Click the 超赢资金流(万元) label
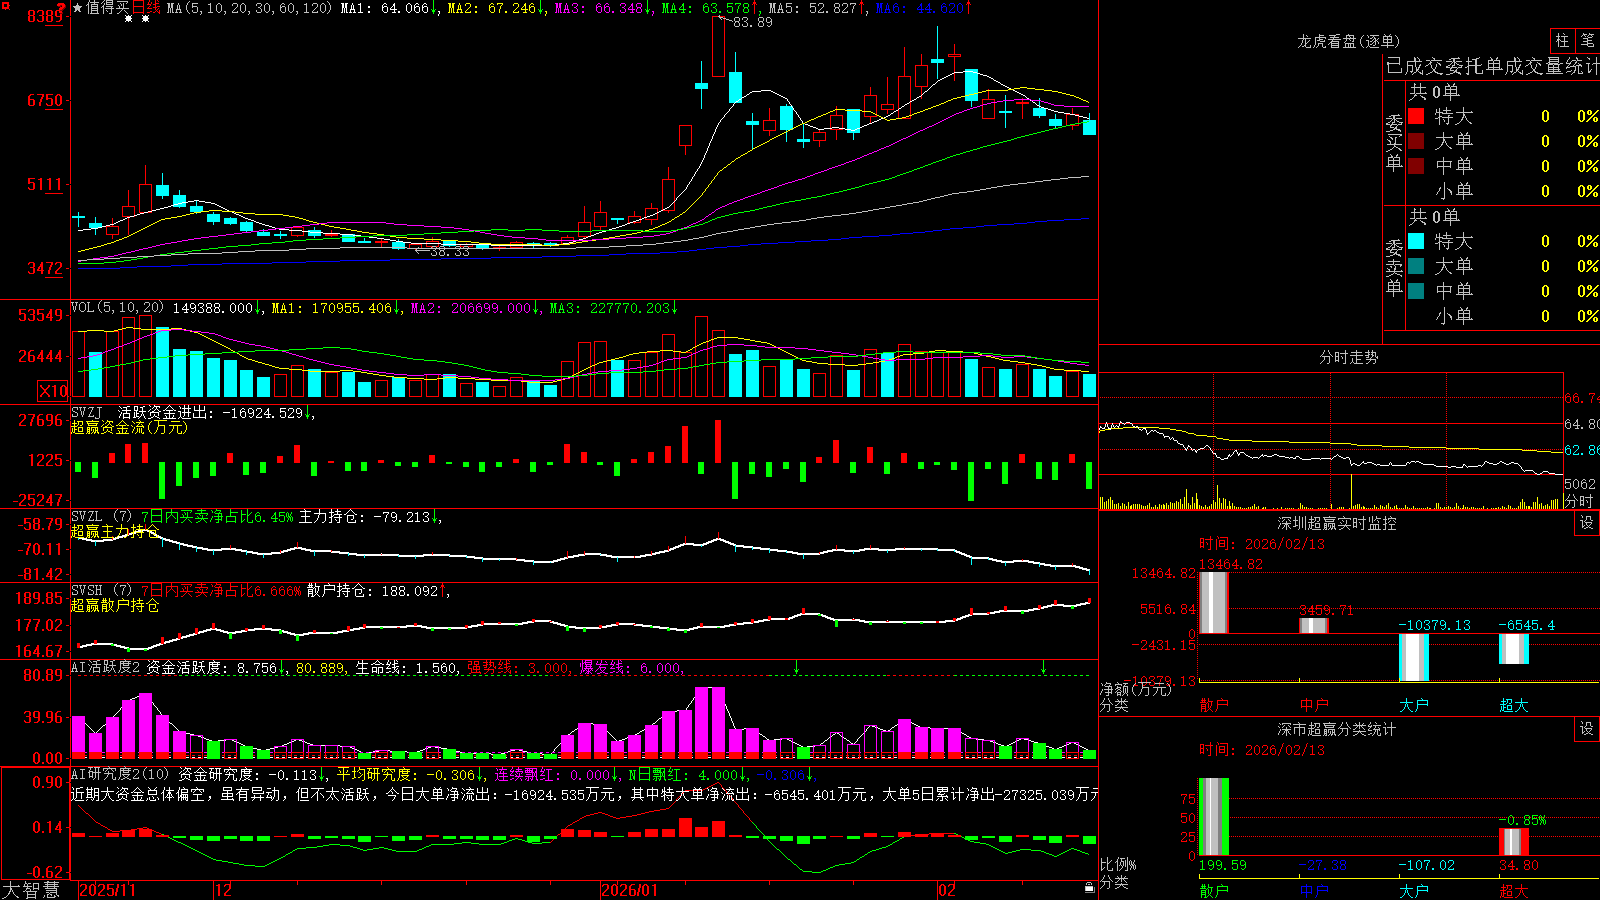The width and height of the screenshot is (1600, 900). pyautogui.click(x=129, y=427)
